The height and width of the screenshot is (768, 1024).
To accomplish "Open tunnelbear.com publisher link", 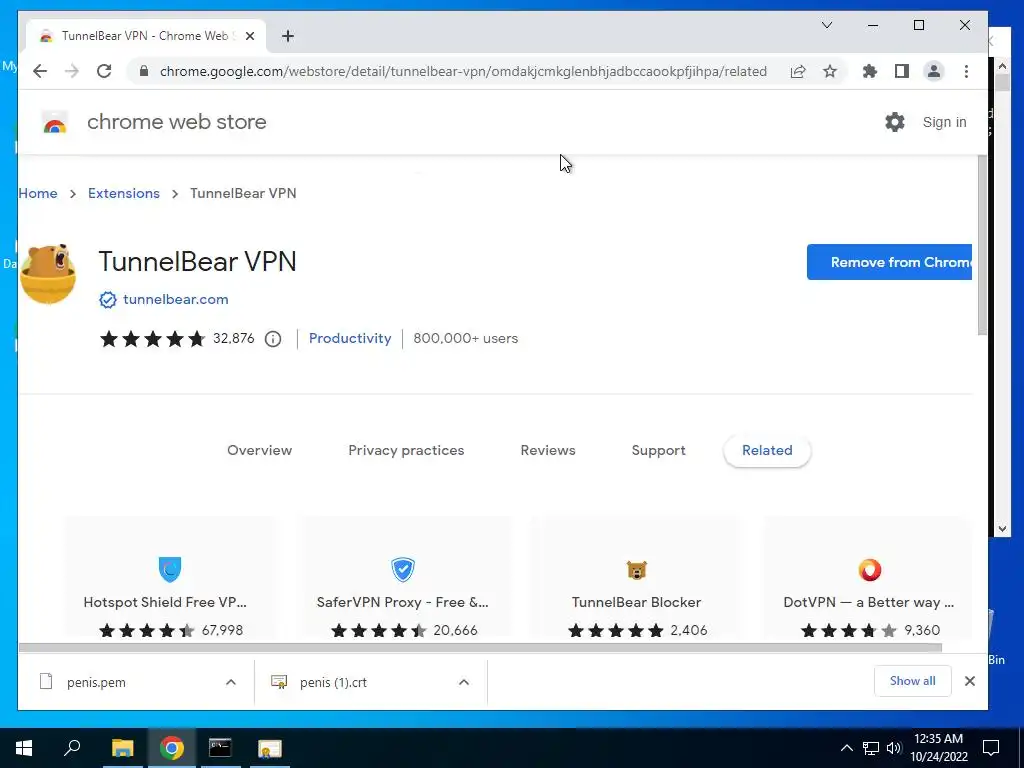I will click(176, 299).
